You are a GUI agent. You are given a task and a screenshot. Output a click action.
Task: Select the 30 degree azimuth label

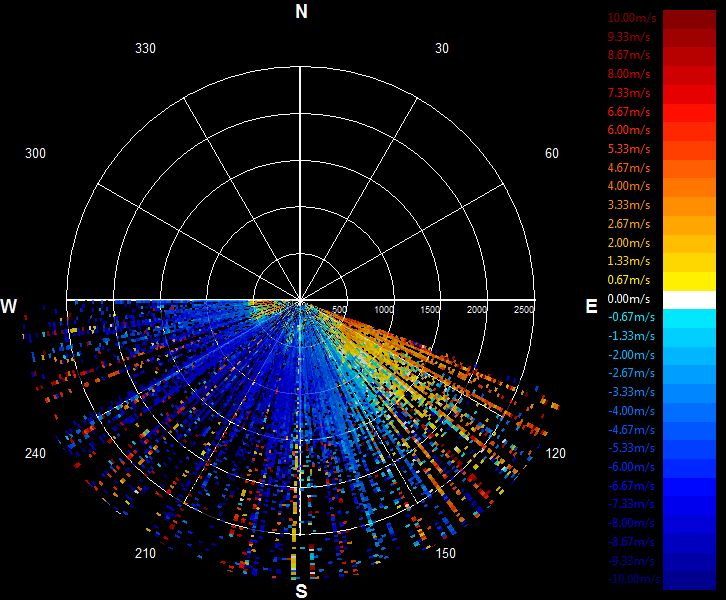coord(442,48)
